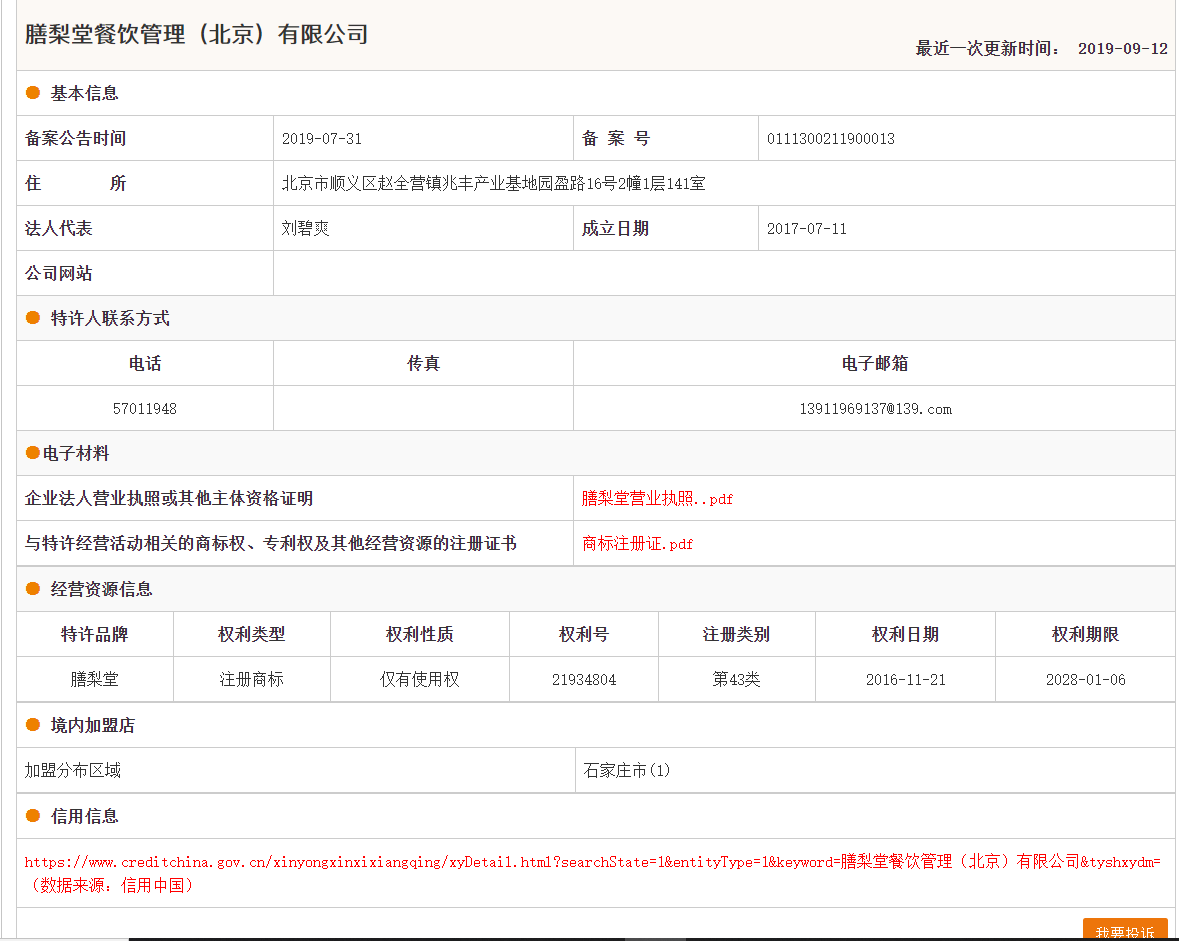Click the legal representative name 刘碧爽

[305, 229]
